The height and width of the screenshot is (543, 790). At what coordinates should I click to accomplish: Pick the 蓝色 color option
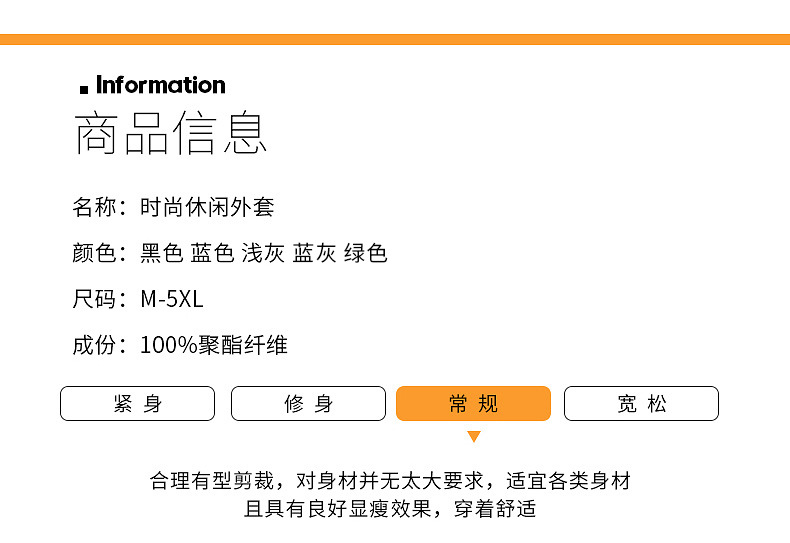pos(212,254)
